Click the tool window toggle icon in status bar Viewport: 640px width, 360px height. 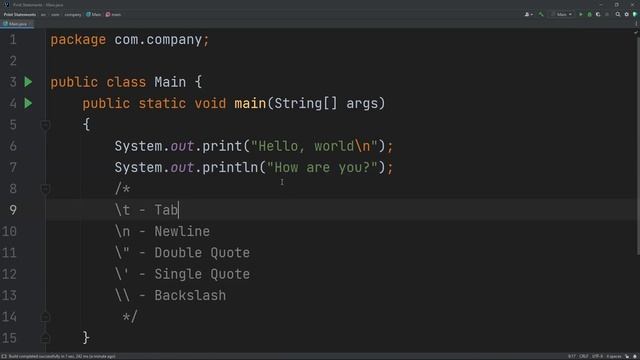[4, 356]
